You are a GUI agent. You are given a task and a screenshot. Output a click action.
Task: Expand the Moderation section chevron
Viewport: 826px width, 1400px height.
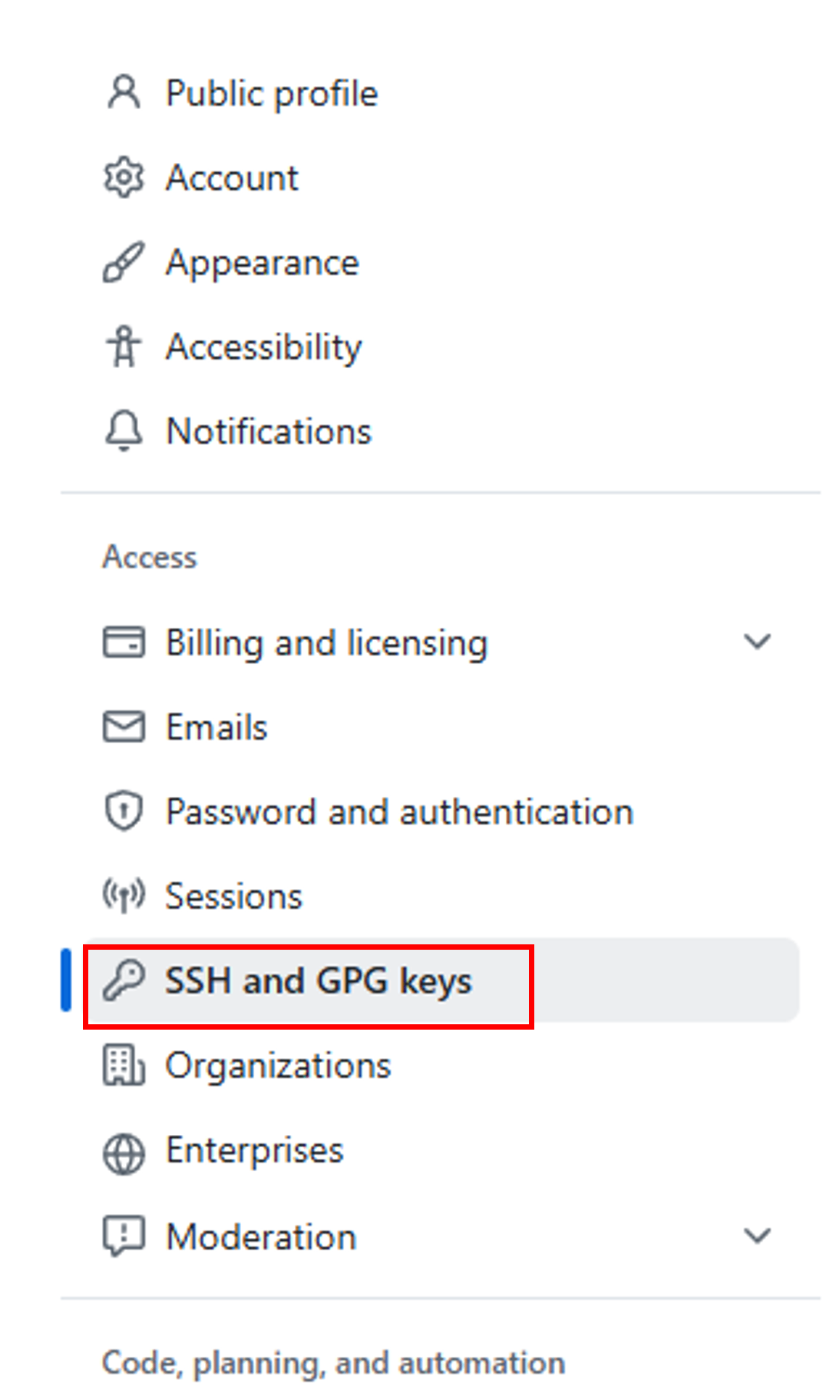tap(757, 1237)
